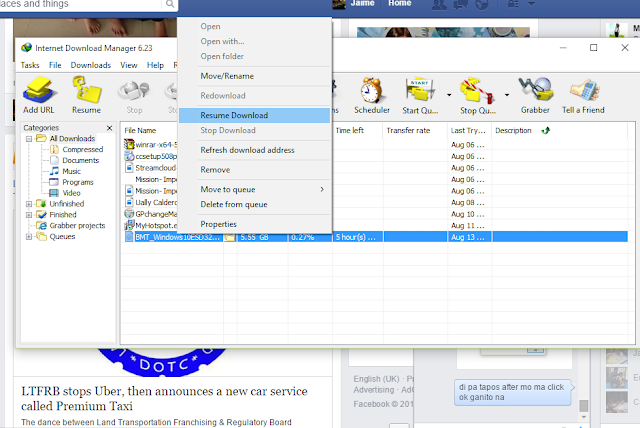Sort by Last Try column header
This screenshot has width=640, height=428.
click(x=469, y=131)
